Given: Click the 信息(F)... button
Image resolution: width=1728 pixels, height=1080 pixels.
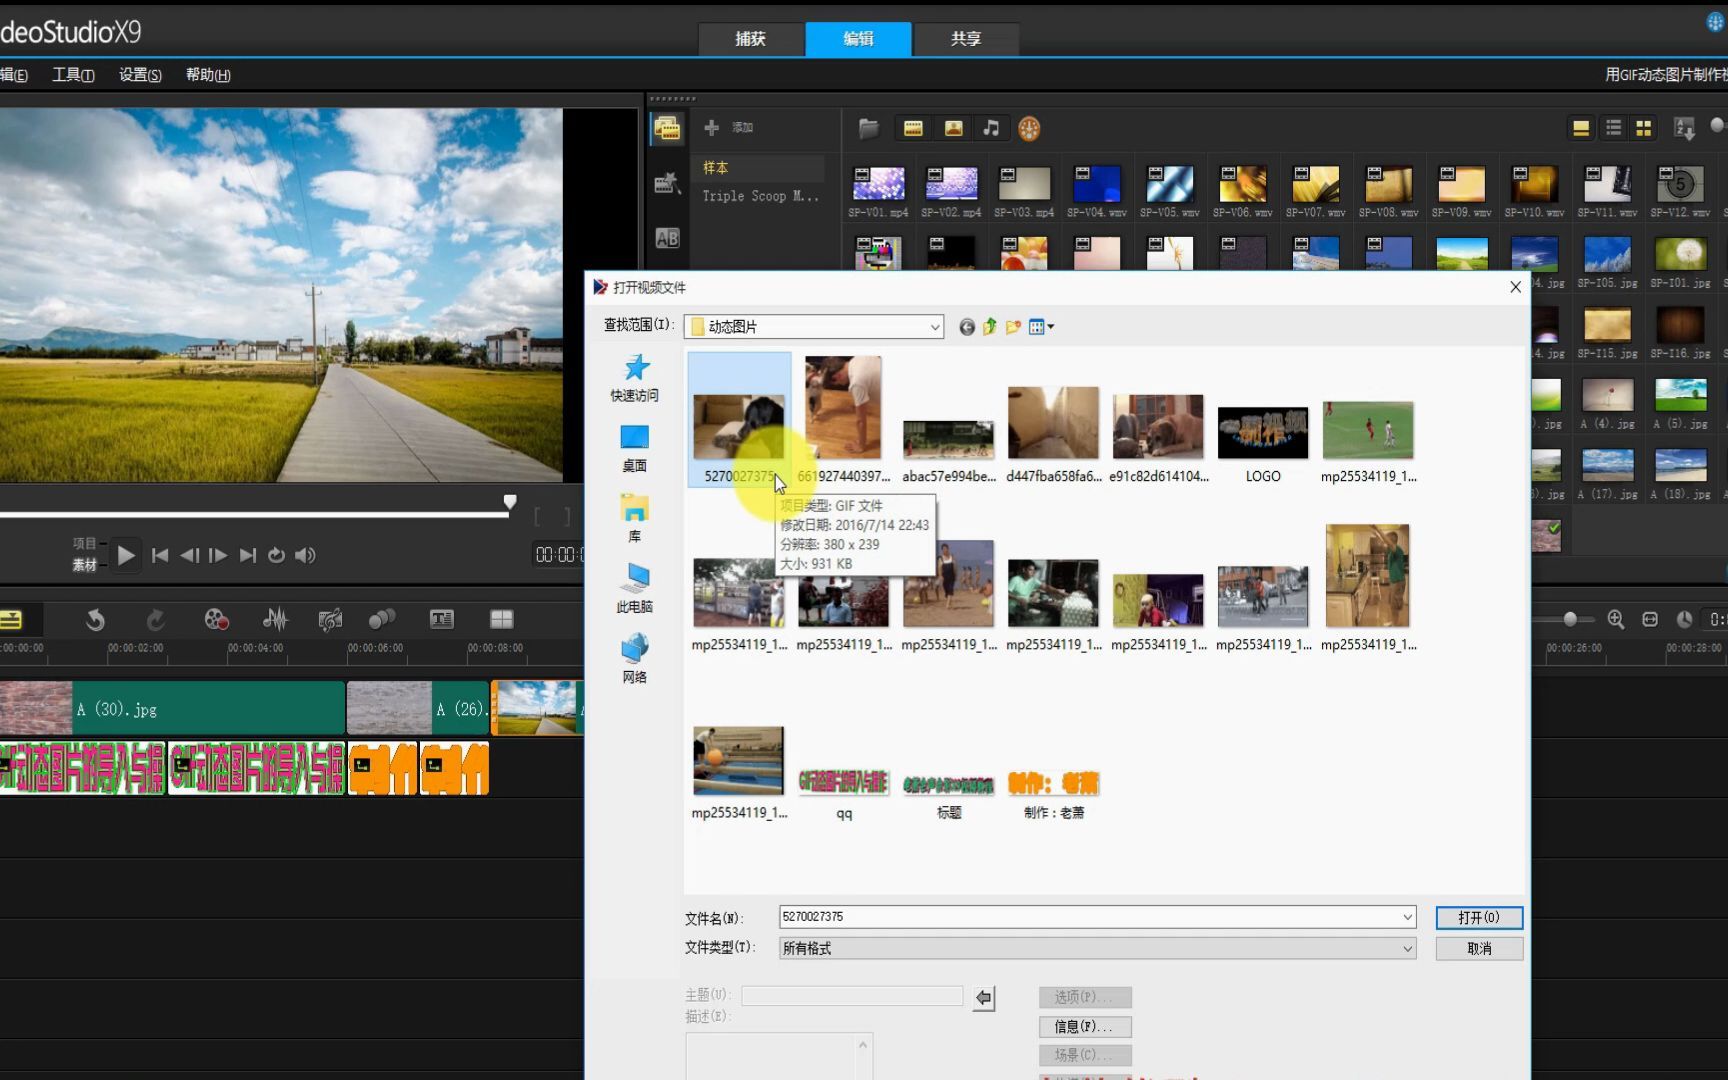Looking at the screenshot, I should (x=1085, y=1026).
